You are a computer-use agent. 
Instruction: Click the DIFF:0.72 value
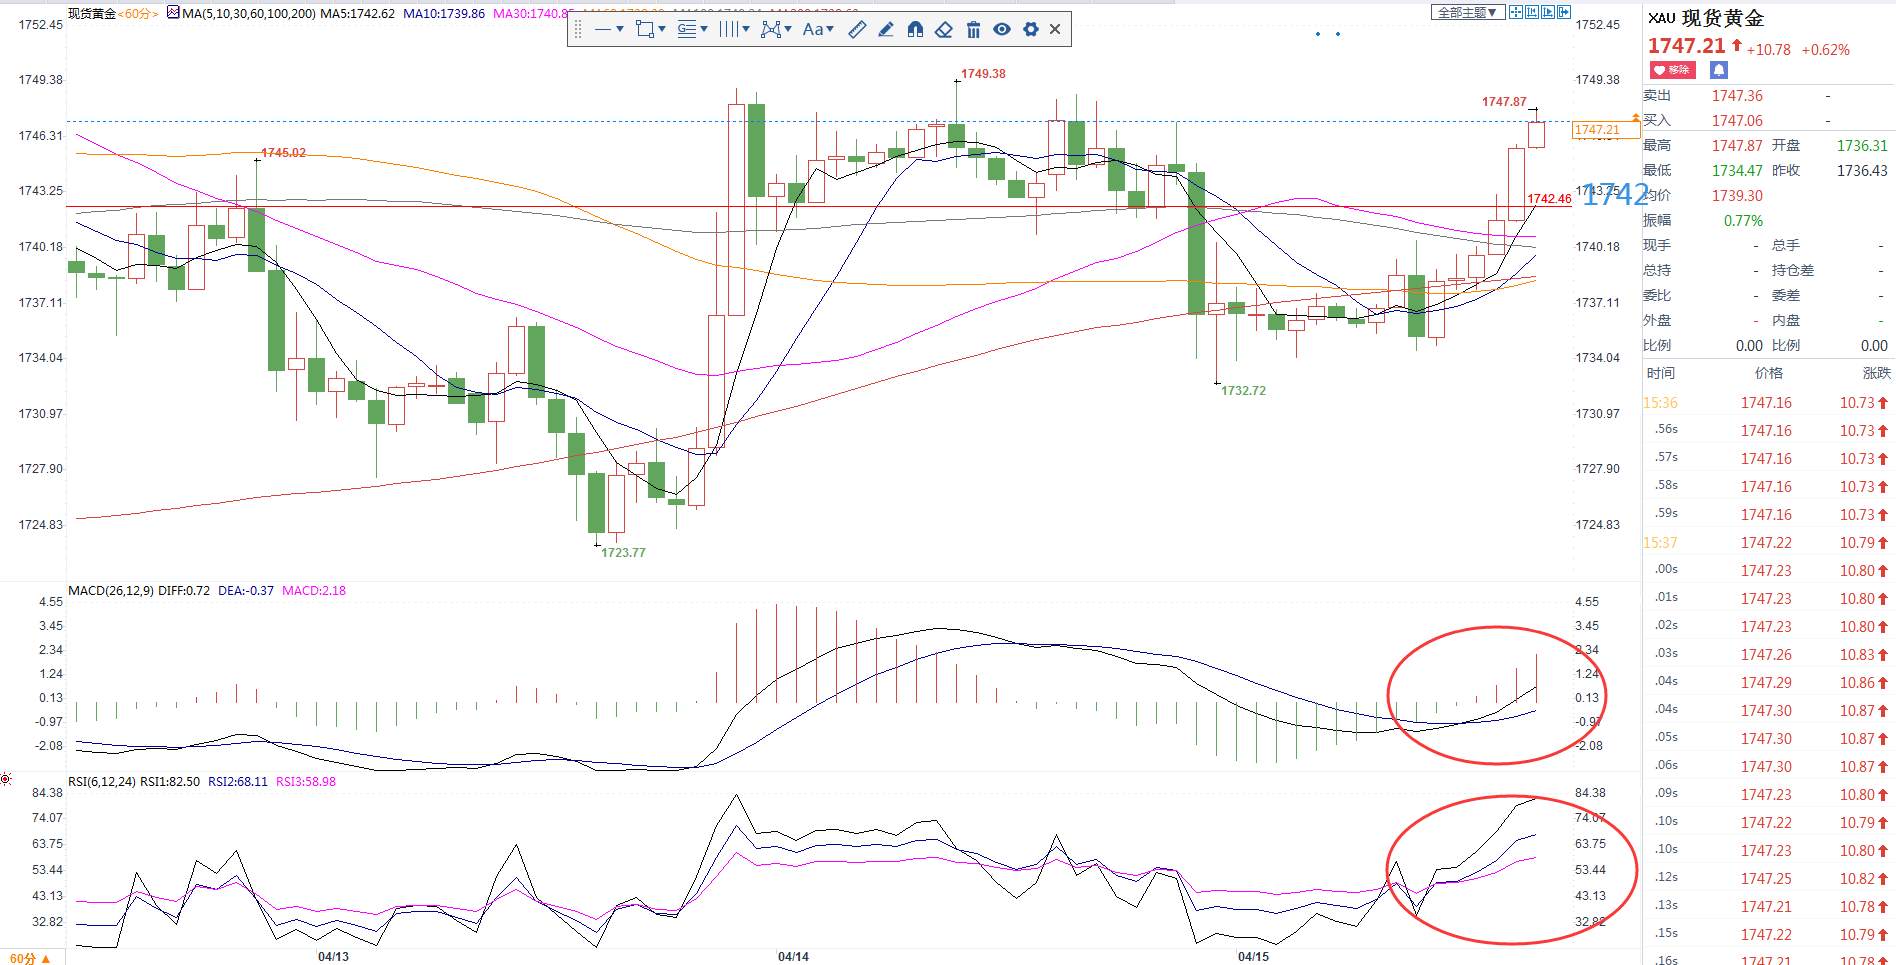[x=184, y=591]
